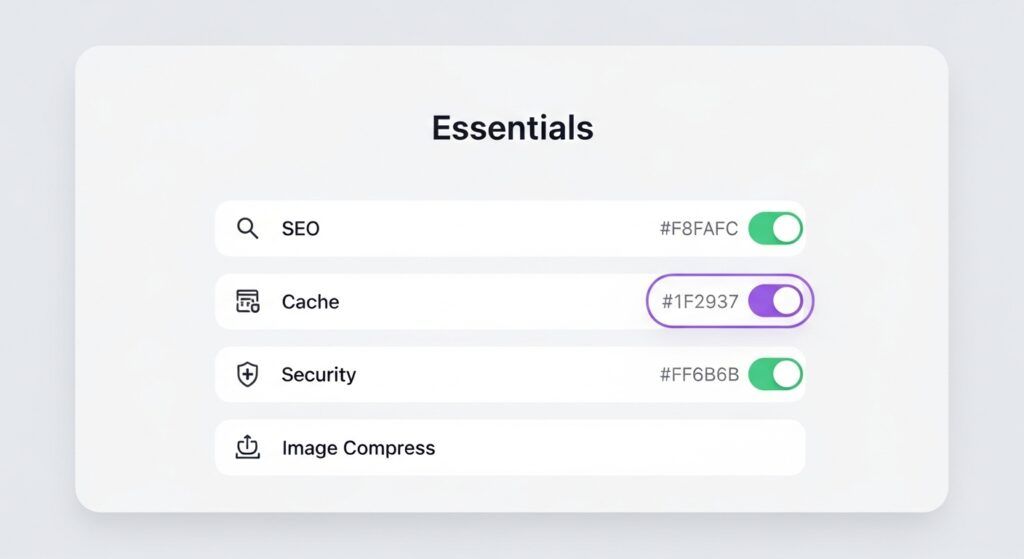1024x559 pixels.
Task: Turn off the purple Cache toggle
Action: coord(775,301)
